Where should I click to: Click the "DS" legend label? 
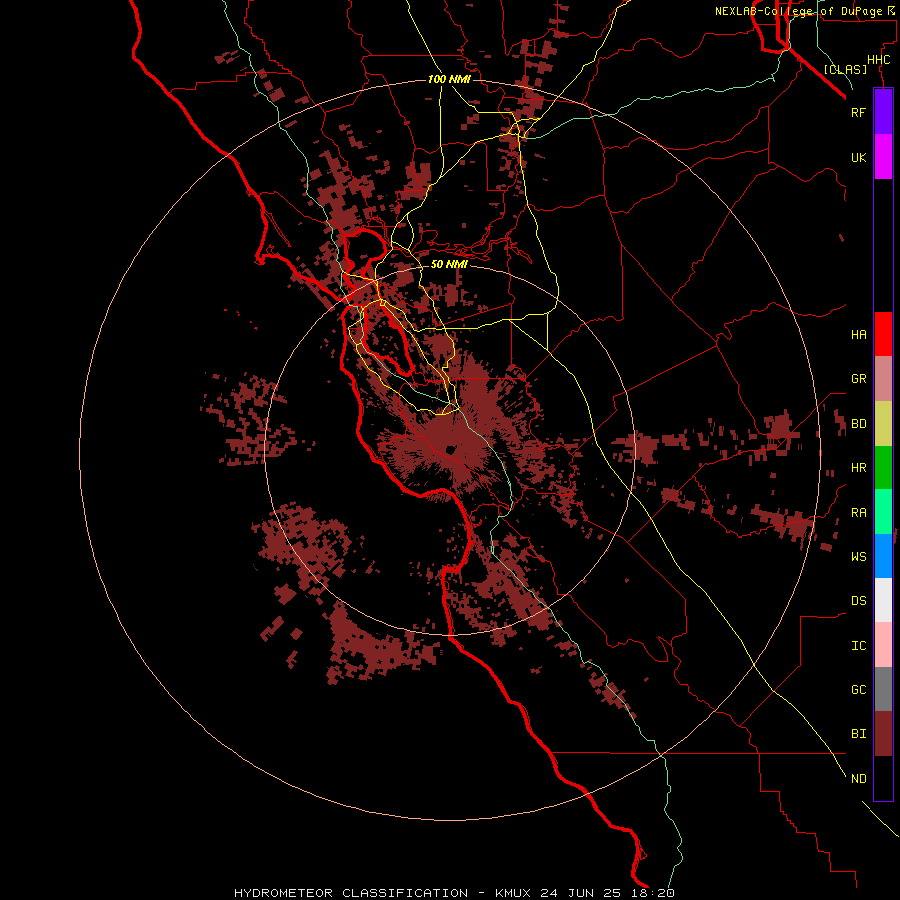point(859,600)
